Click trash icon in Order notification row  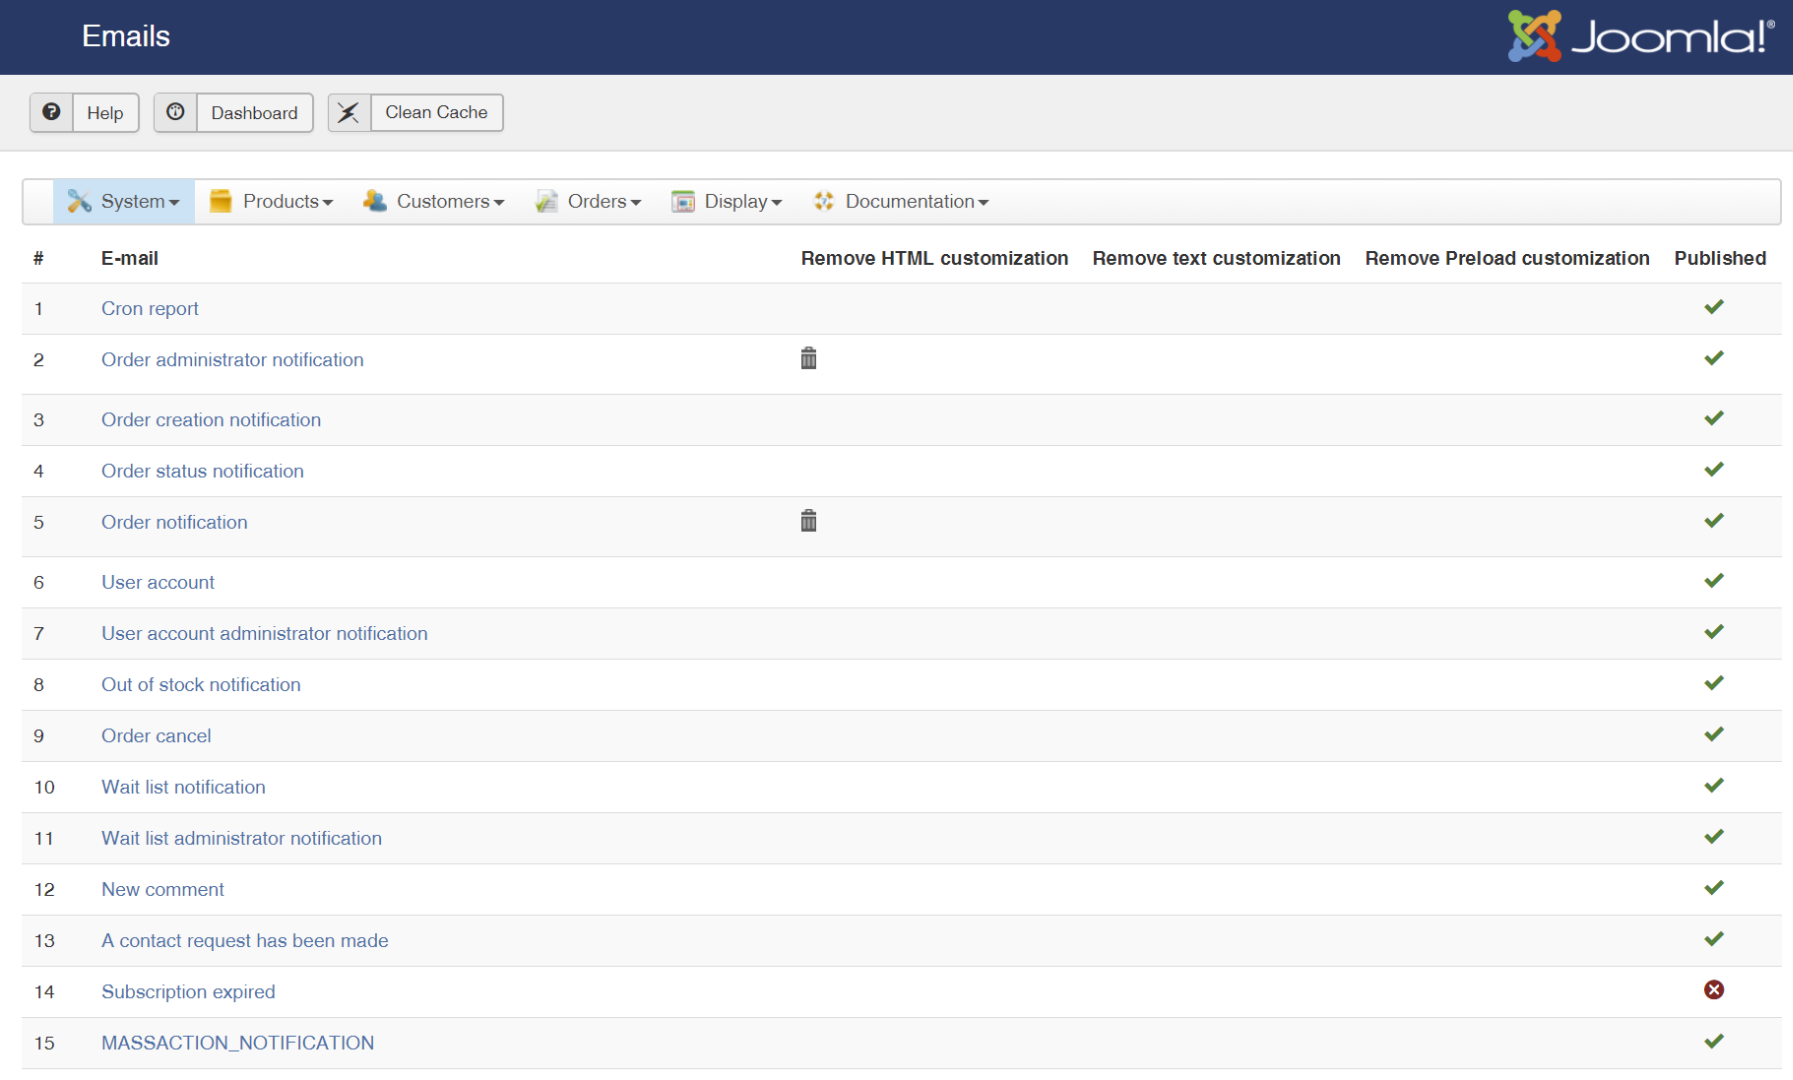click(x=809, y=521)
